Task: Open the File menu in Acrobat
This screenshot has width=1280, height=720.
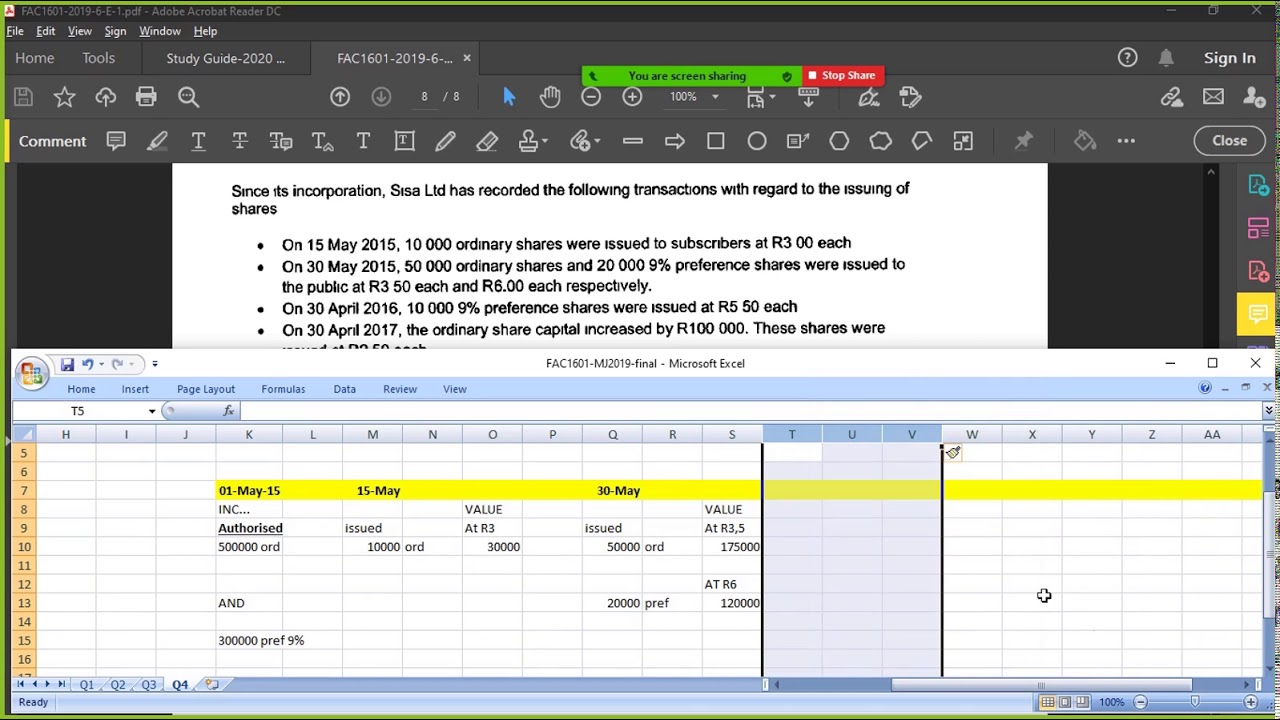Action: click(15, 31)
